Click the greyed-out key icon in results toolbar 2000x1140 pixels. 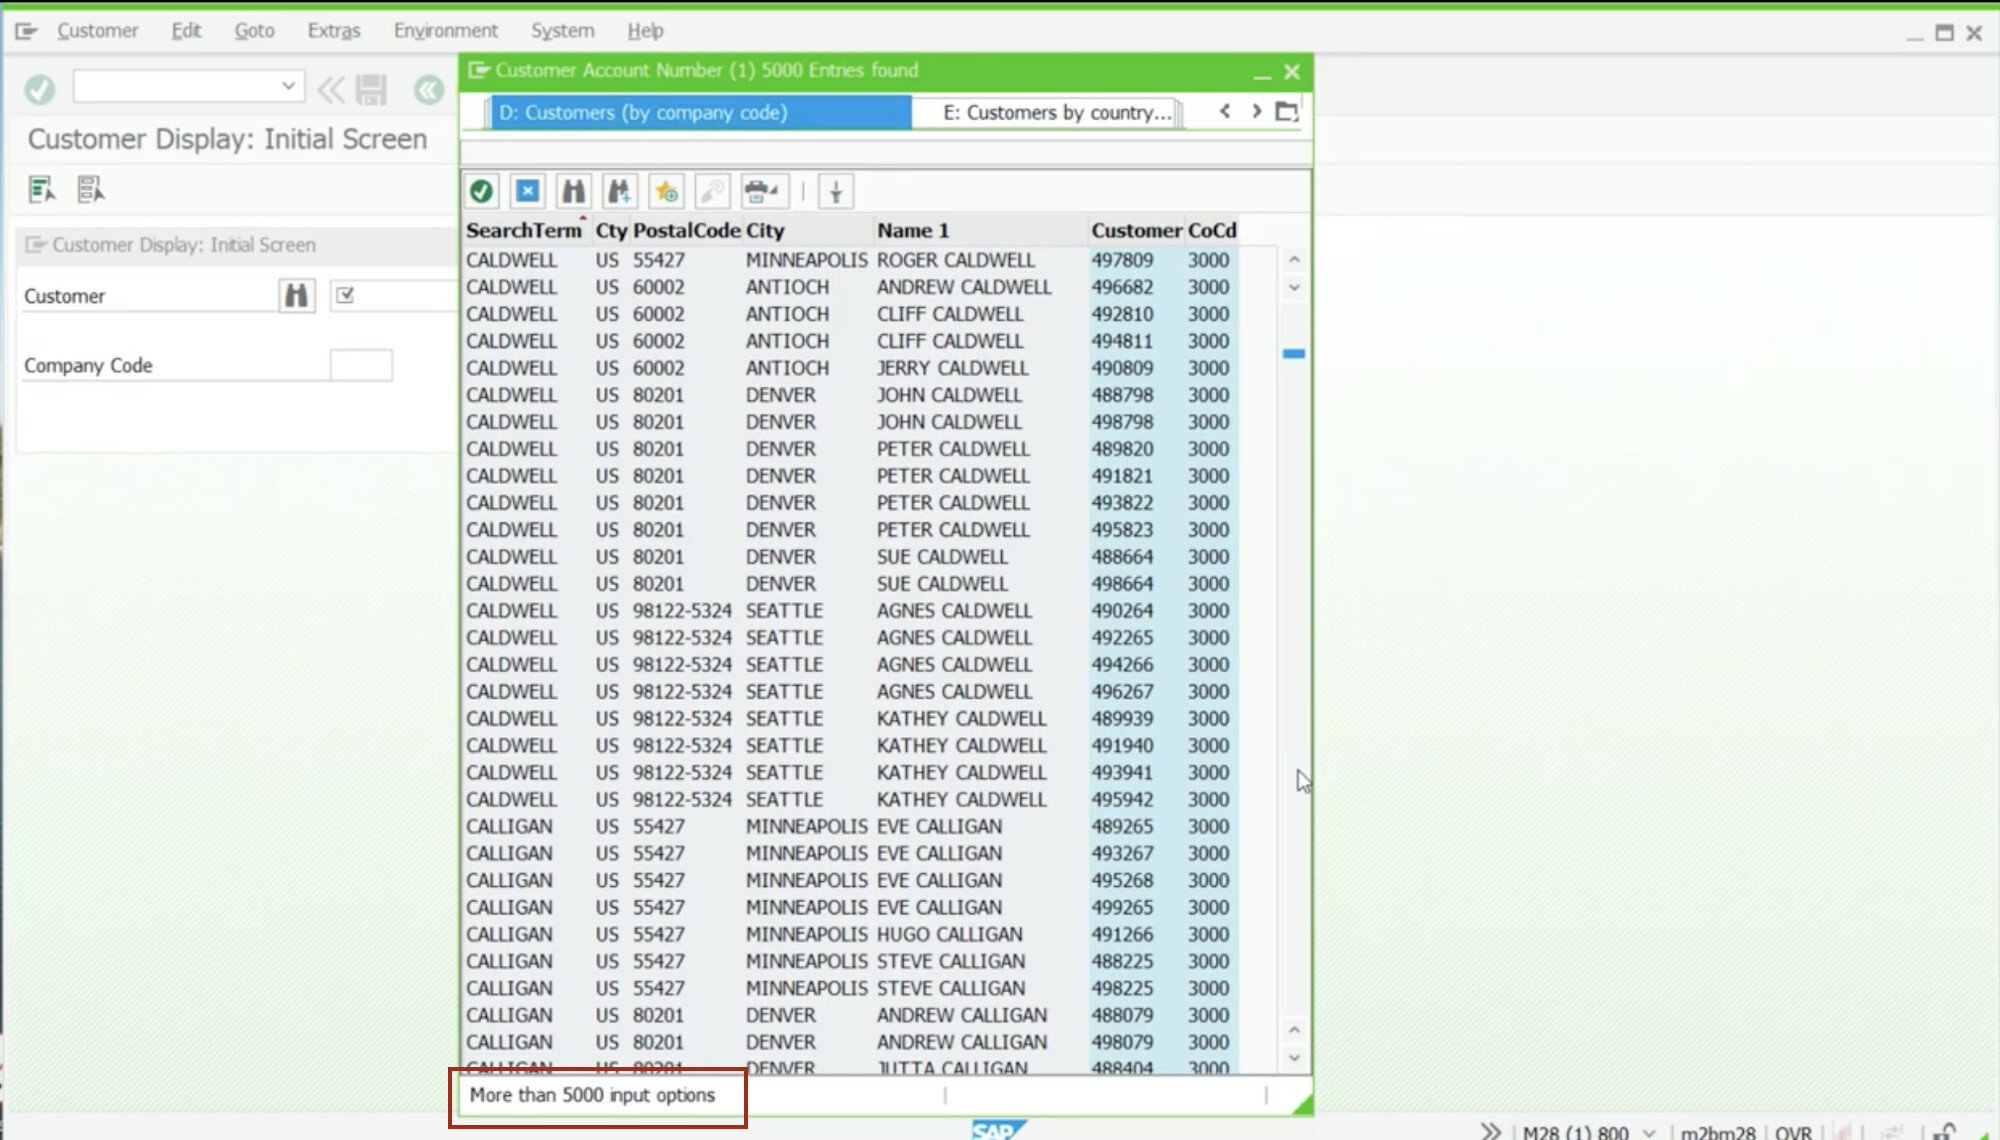(x=712, y=191)
